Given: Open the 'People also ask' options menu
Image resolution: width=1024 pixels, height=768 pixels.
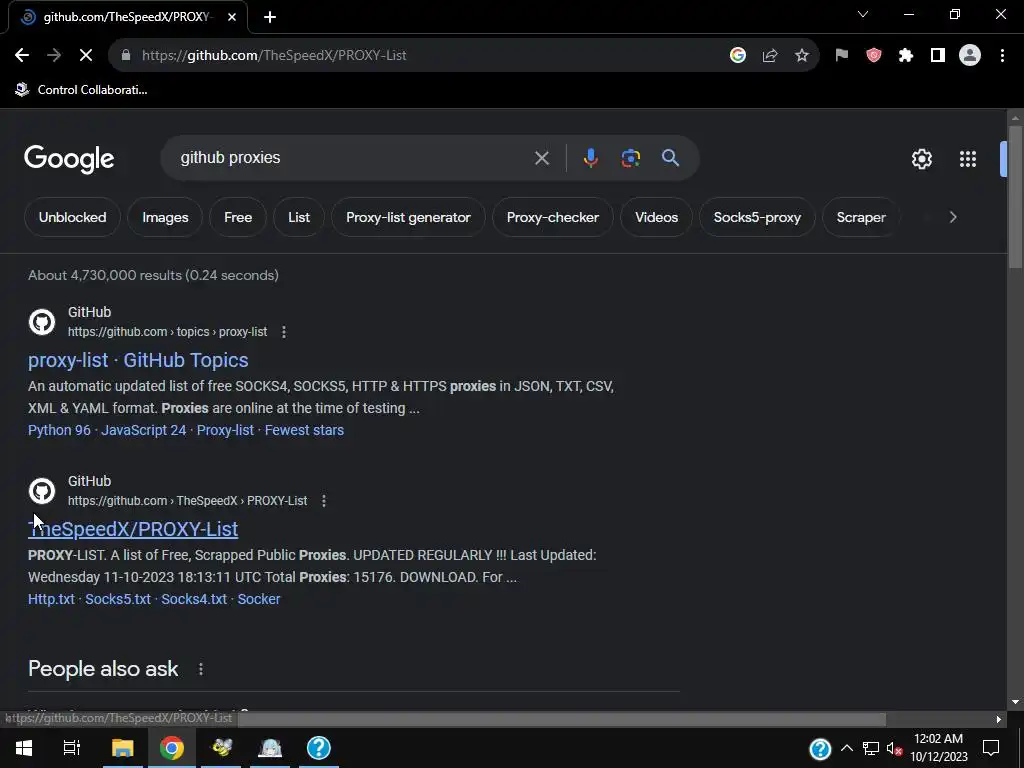Looking at the screenshot, I should pyautogui.click(x=200, y=669).
